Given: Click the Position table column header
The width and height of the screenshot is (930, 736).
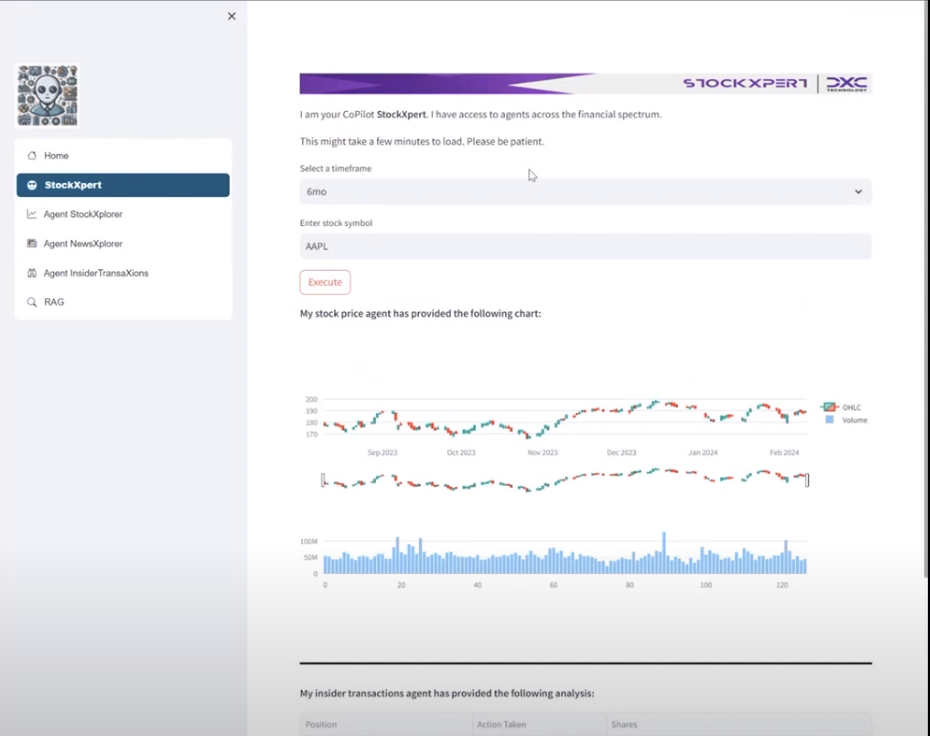Looking at the screenshot, I should click(x=386, y=724).
